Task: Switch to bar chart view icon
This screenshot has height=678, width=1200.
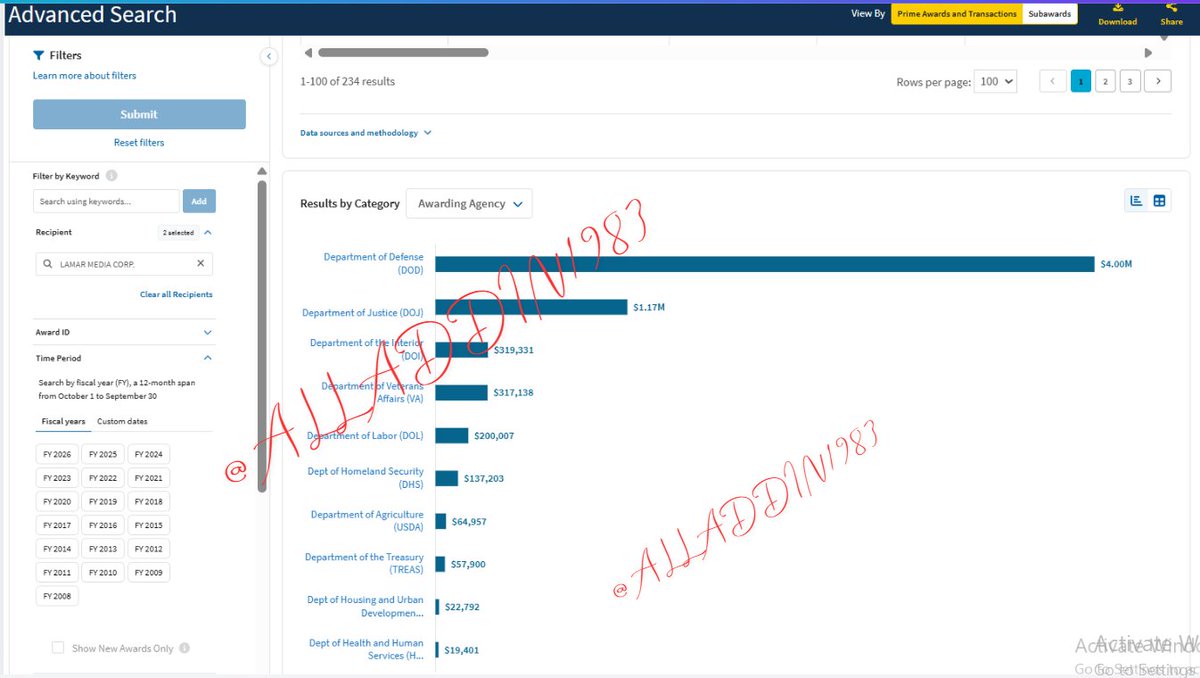Action: coord(1136,201)
